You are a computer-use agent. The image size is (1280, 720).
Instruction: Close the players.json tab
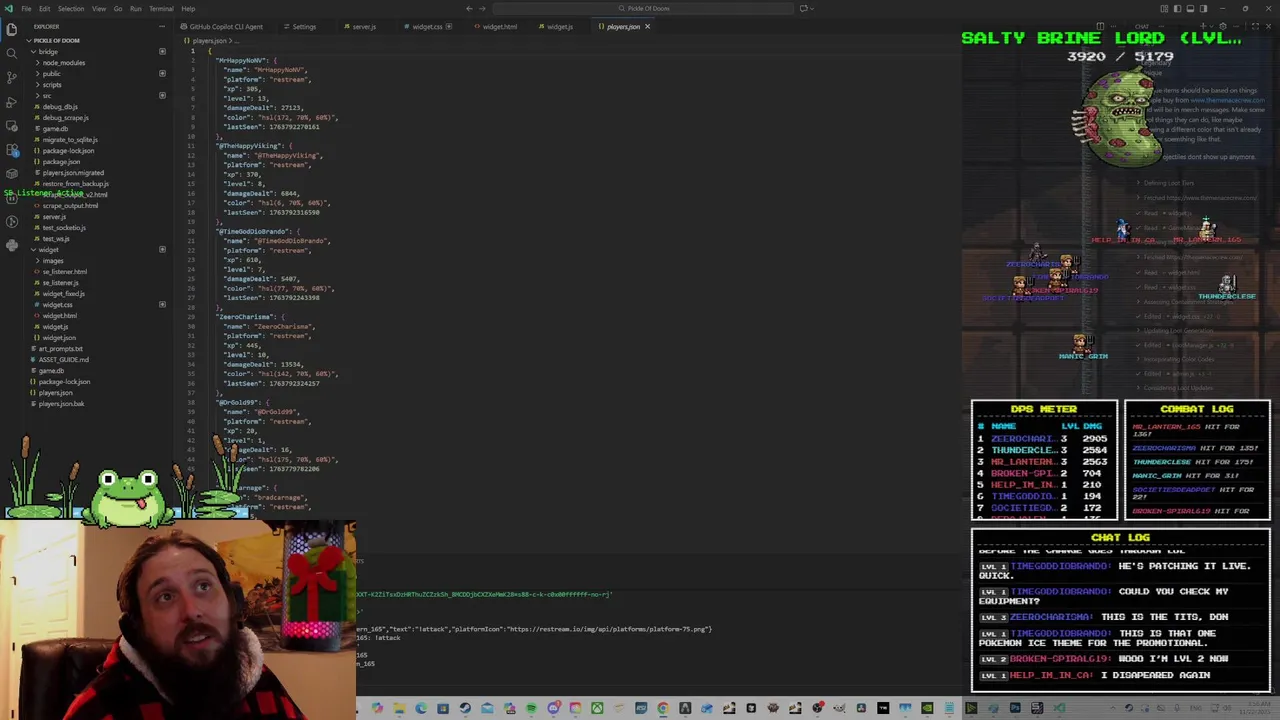point(647,27)
